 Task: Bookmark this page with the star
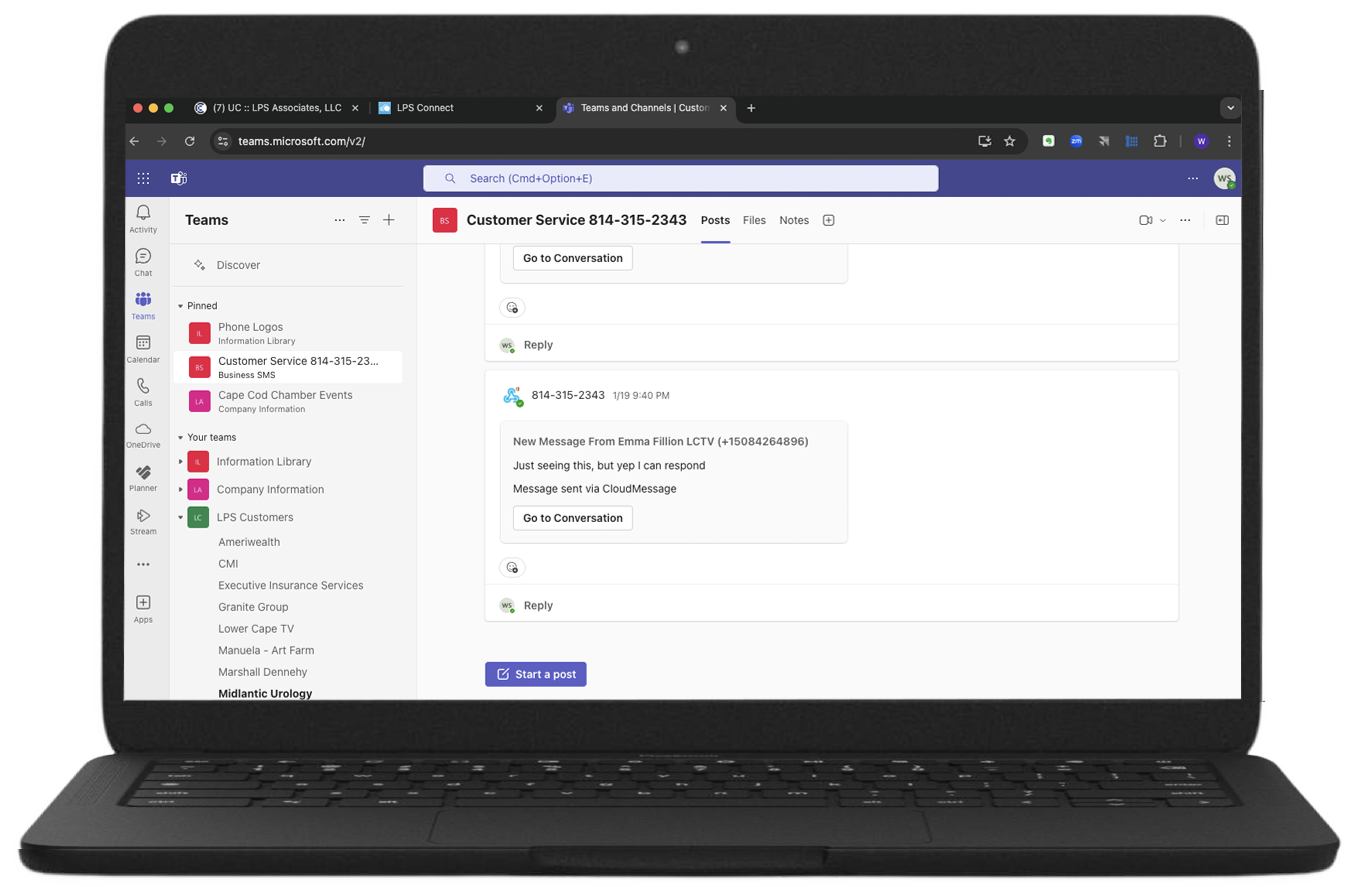pyautogui.click(x=1010, y=141)
